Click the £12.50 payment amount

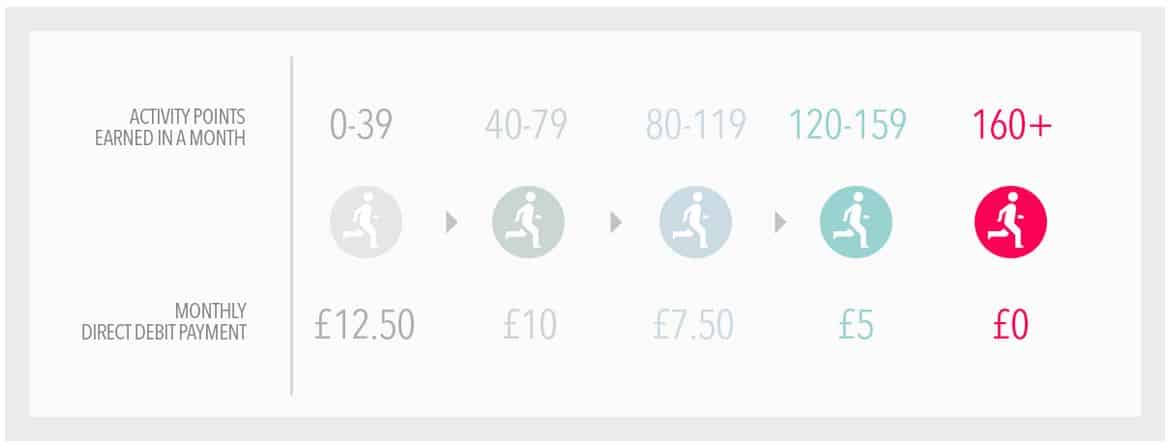pos(364,324)
